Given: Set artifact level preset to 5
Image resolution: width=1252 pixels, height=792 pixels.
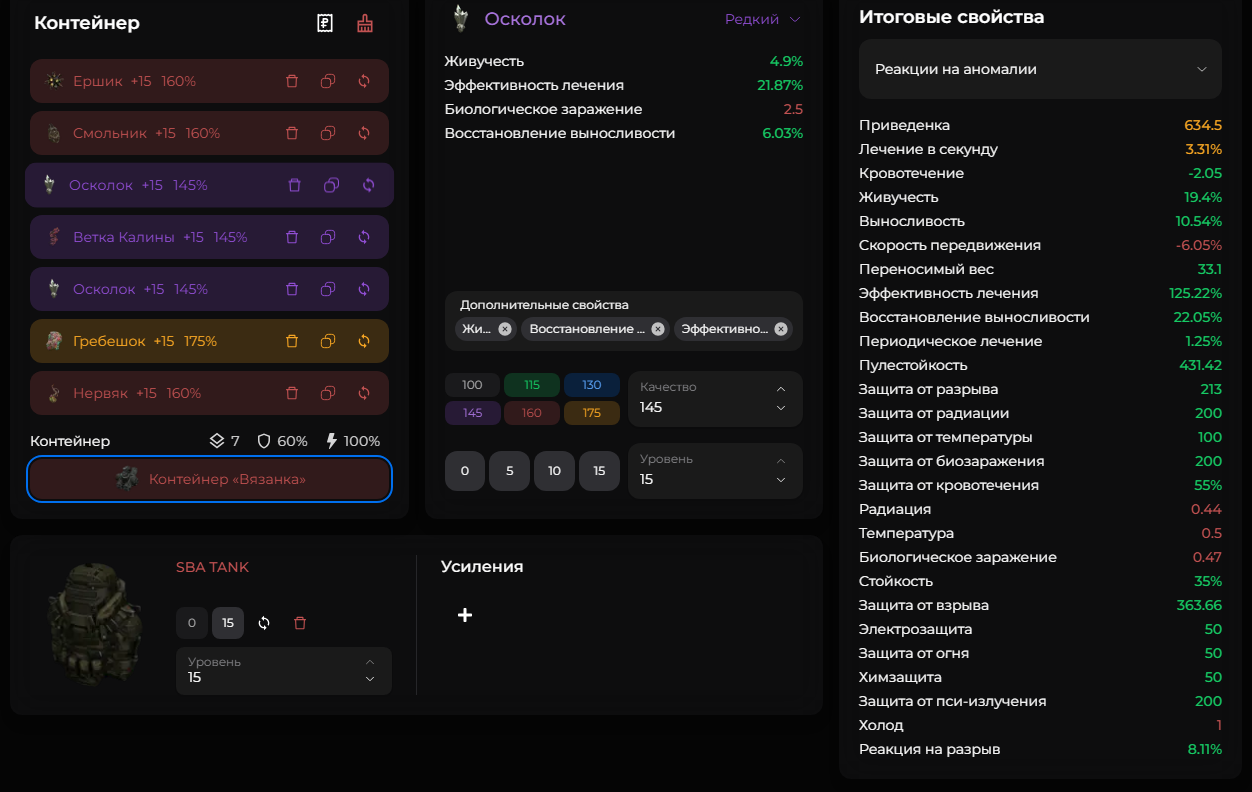Looking at the screenshot, I should 510,471.
